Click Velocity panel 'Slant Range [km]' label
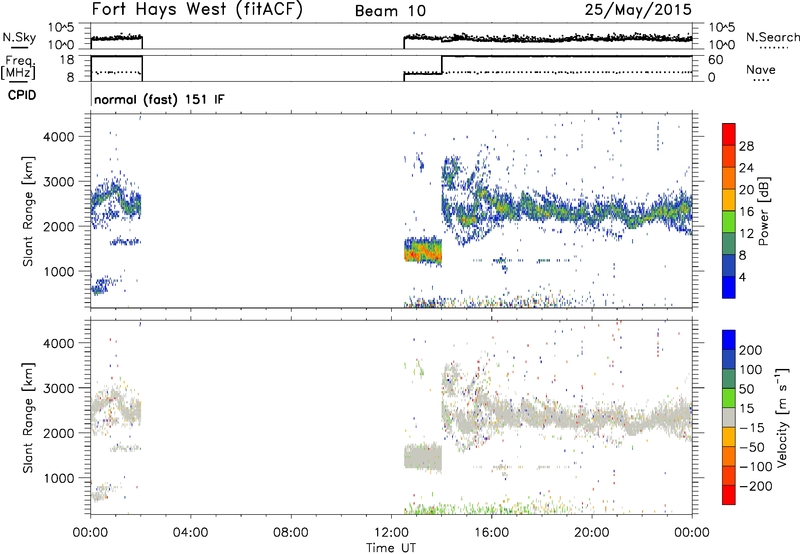Image resolution: width=800 pixels, height=554 pixels. [28, 417]
